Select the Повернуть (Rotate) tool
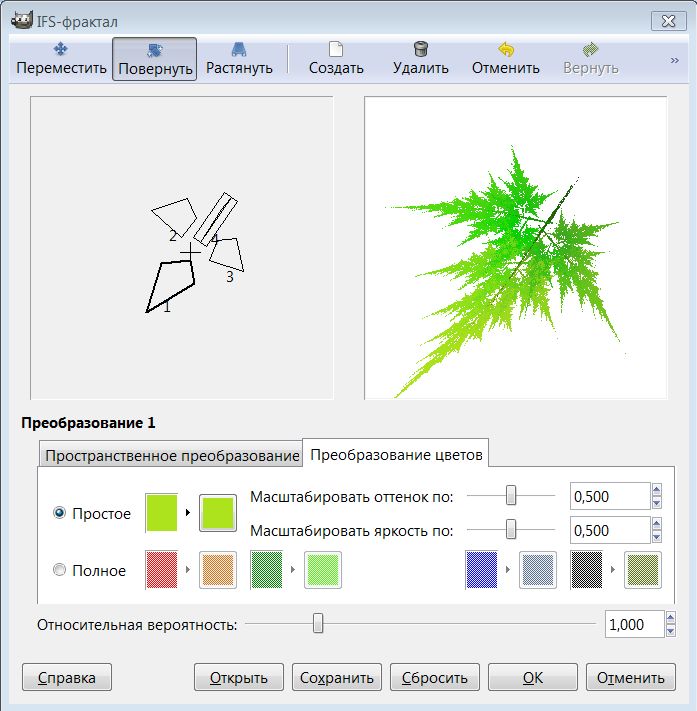The height and width of the screenshot is (711, 697). (154, 59)
